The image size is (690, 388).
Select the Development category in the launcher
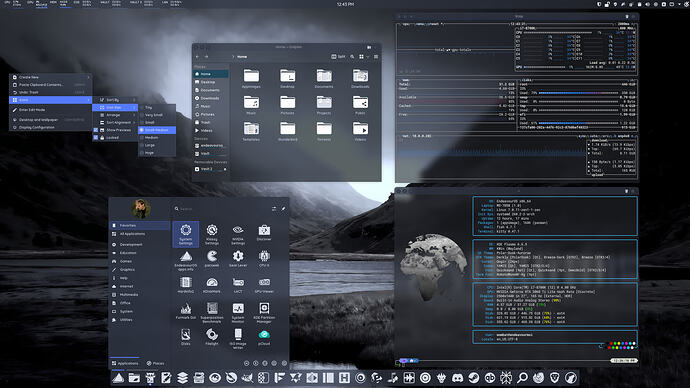[x=140, y=244]
